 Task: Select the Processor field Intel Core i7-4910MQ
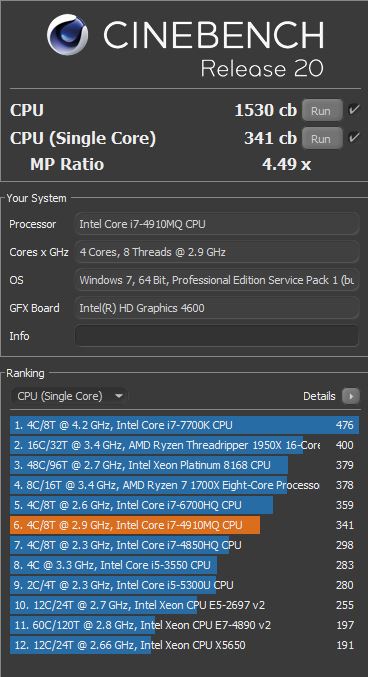217,224
